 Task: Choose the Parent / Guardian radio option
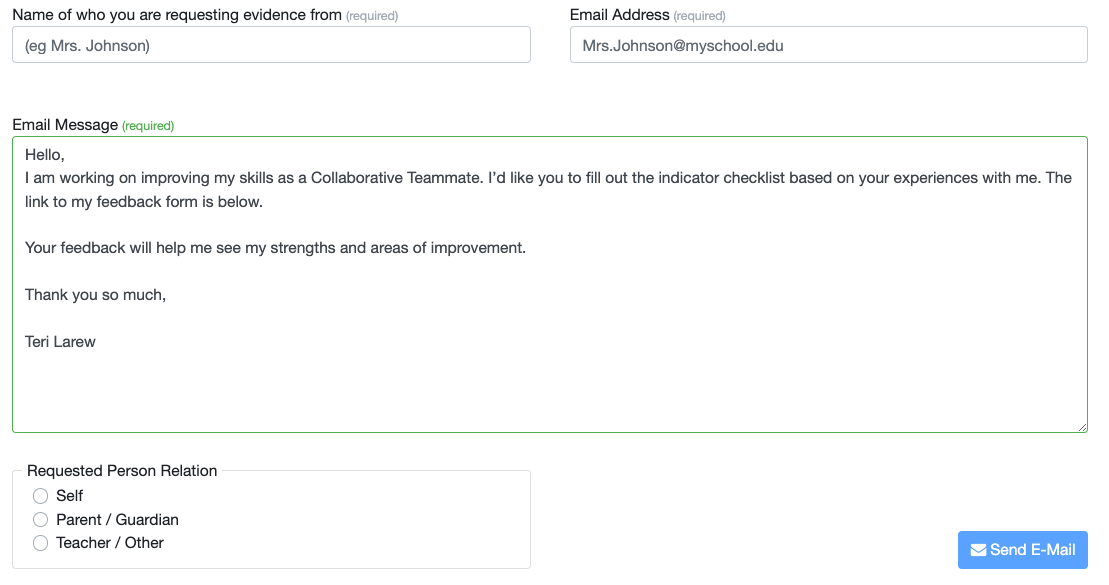point(41,520)
